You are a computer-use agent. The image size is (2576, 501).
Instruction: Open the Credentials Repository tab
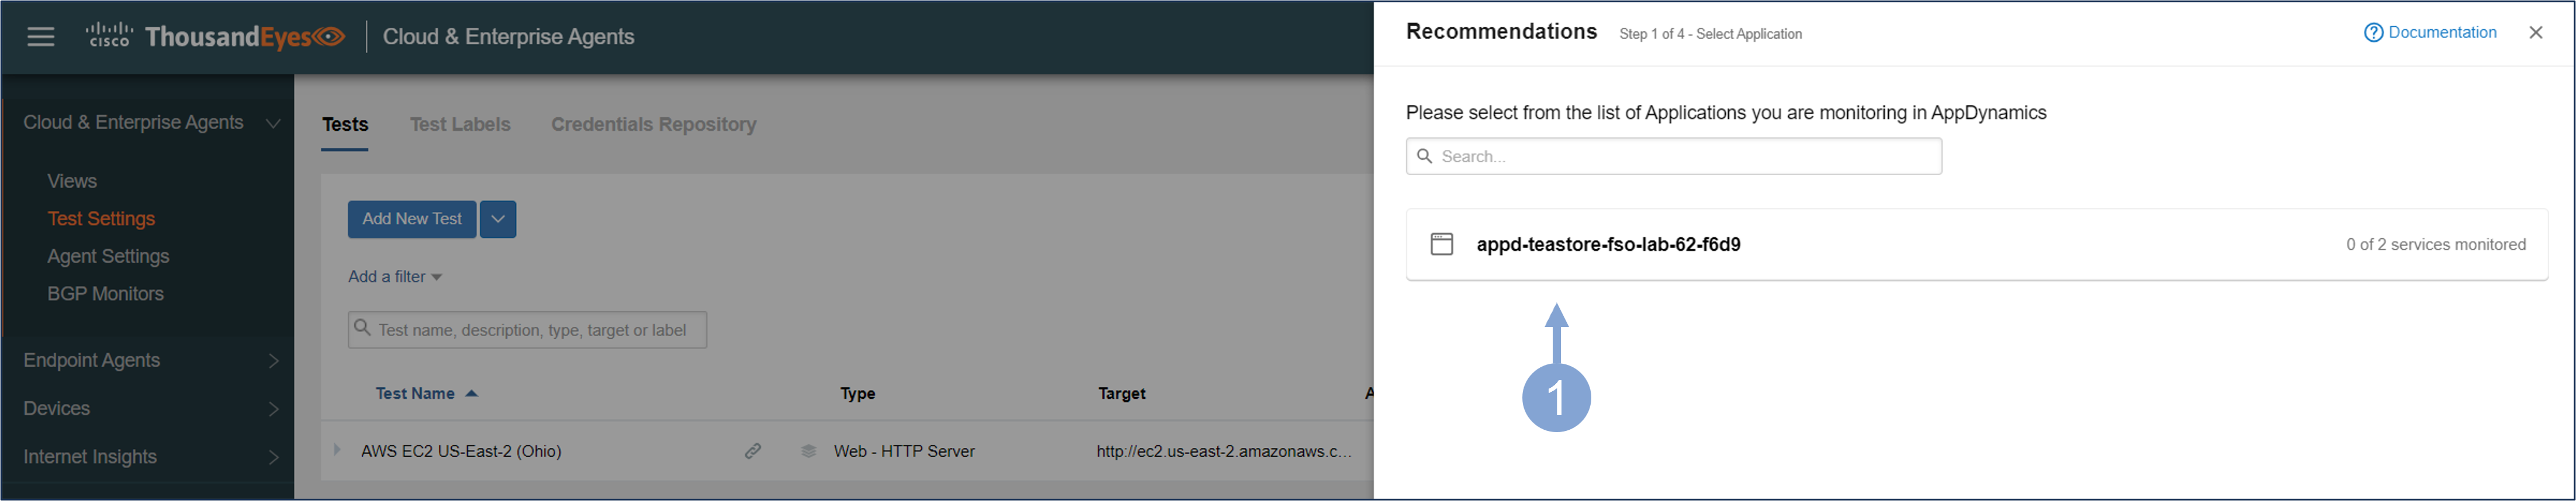(653, 125)
